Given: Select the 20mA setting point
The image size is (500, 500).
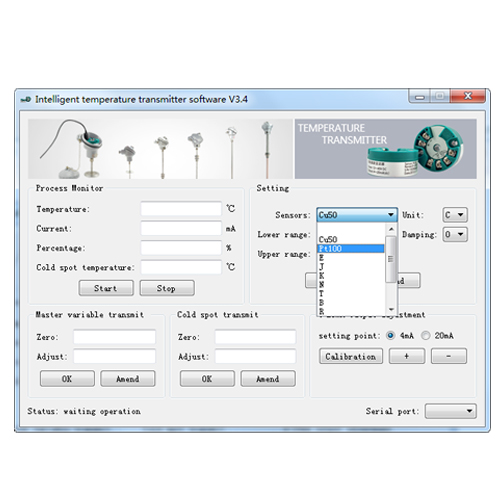Looking at the screenshot, I should pos(425,335).
